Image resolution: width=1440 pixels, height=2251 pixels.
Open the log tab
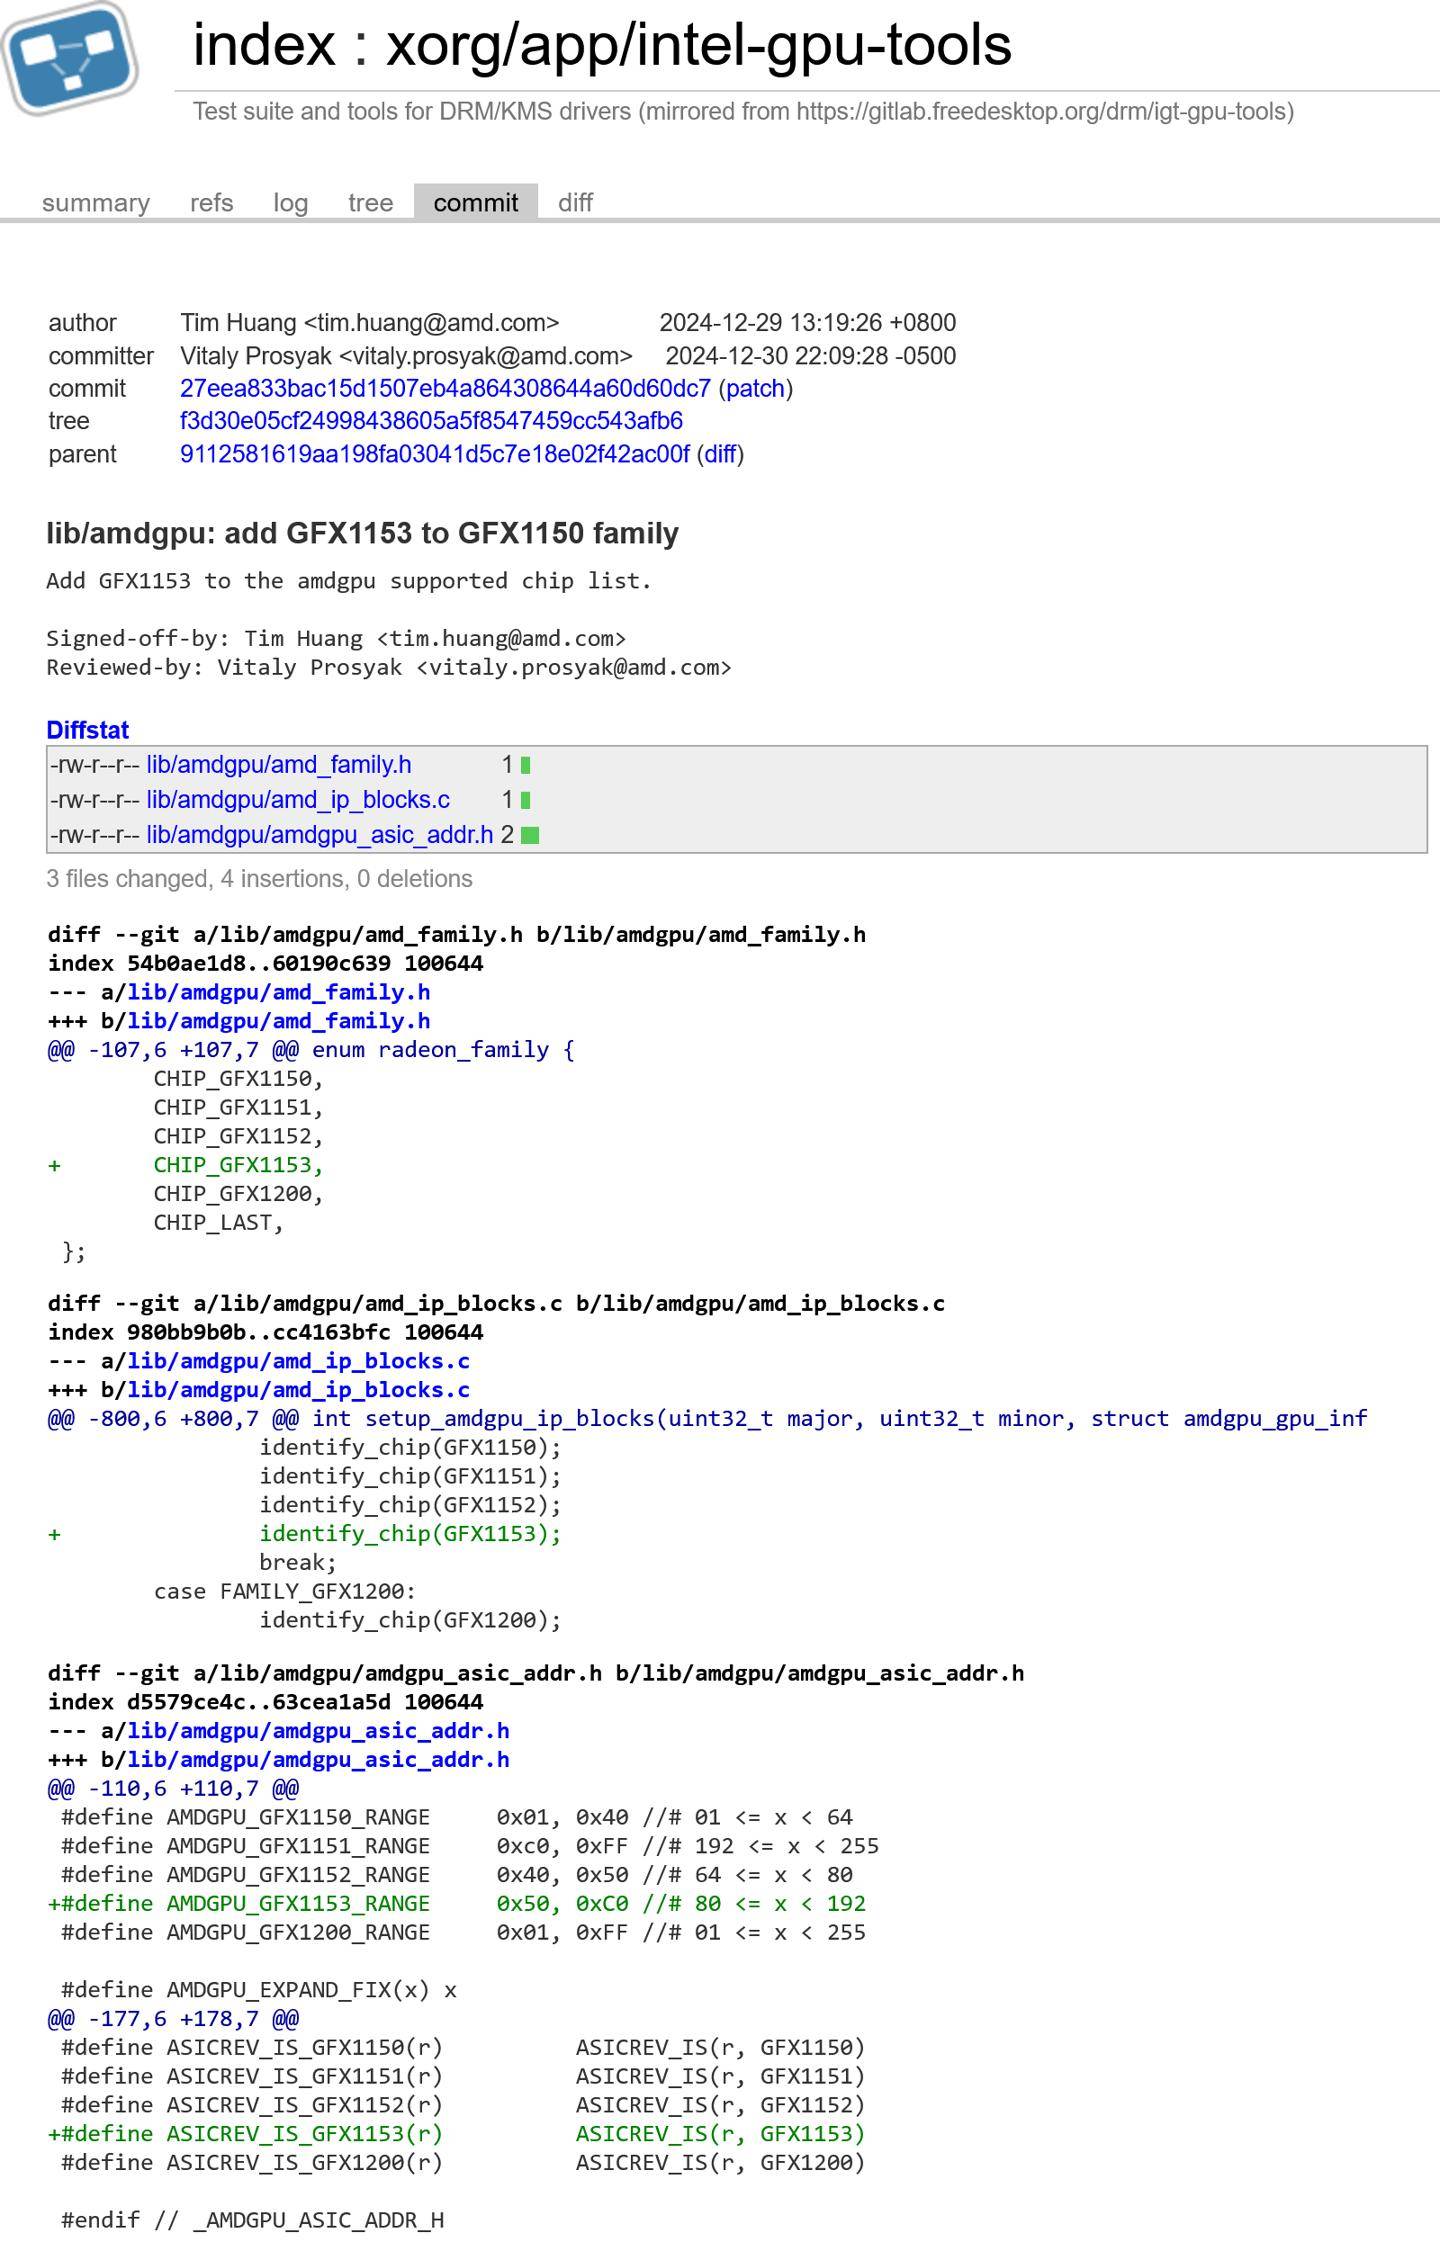[291, 202]
